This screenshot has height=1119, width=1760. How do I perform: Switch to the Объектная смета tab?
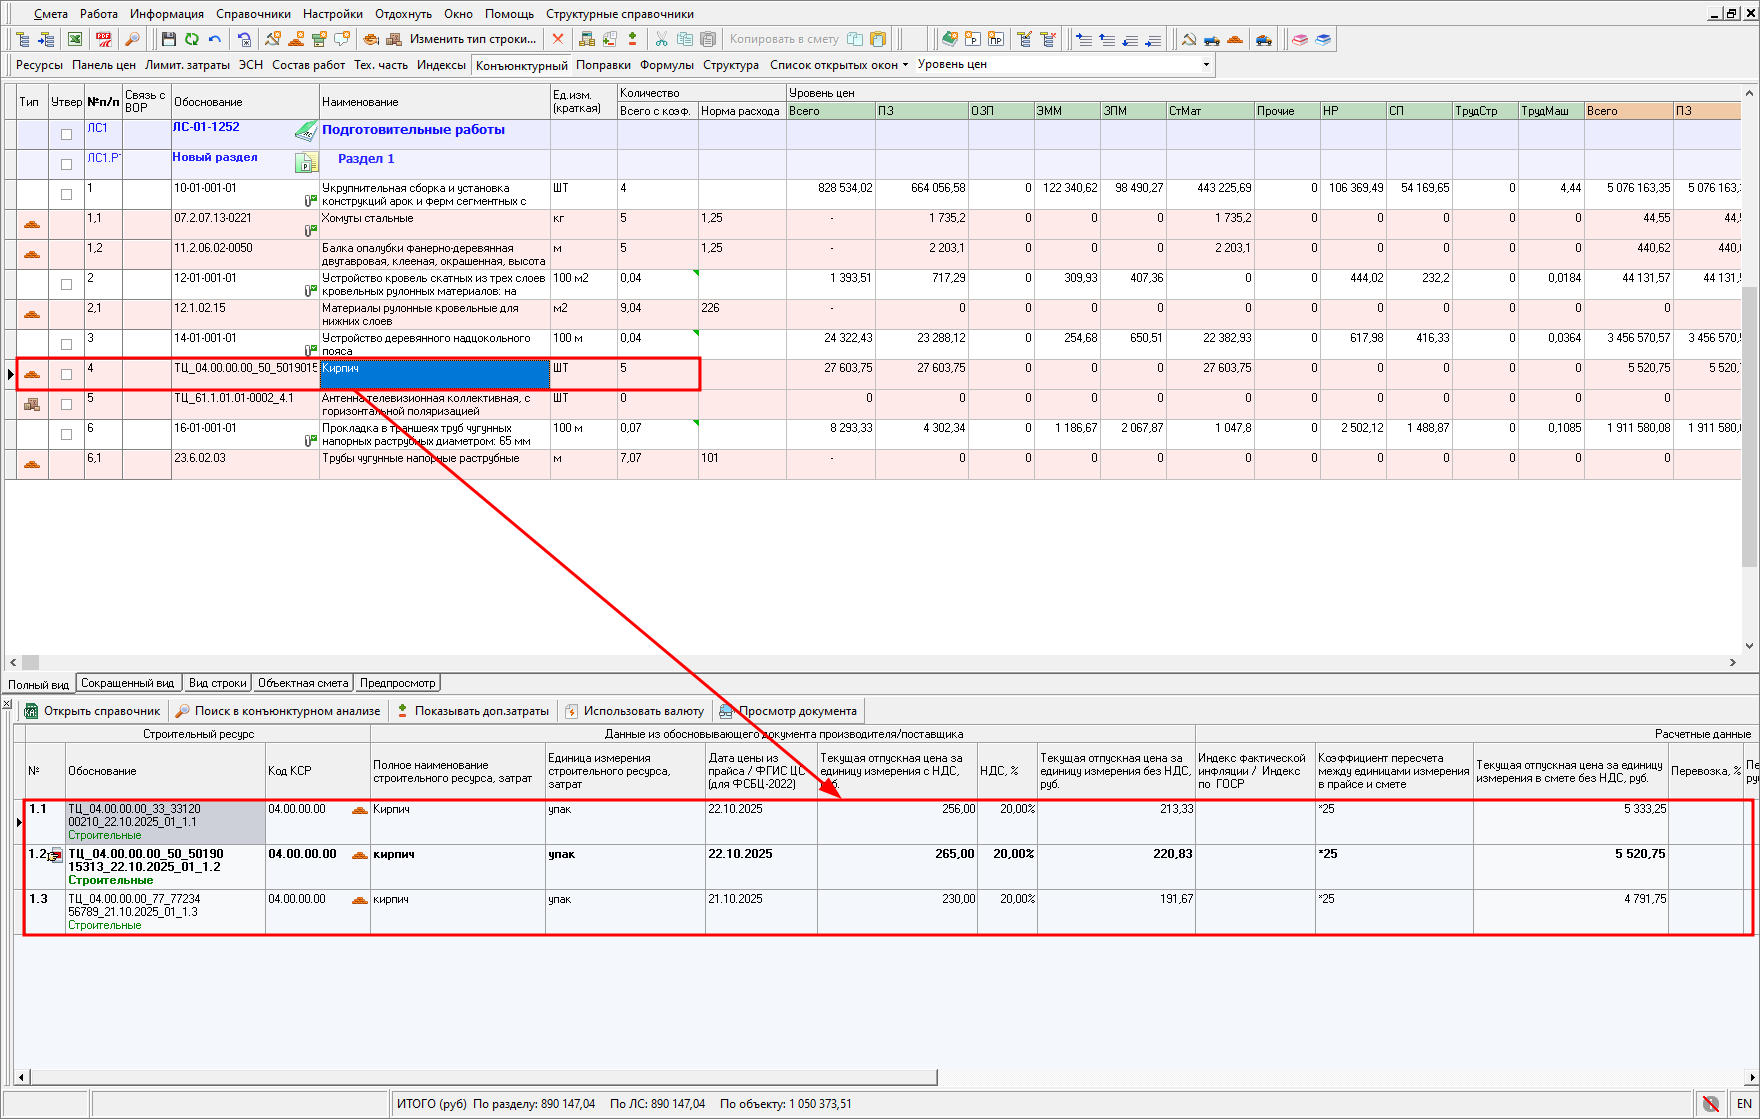[x=302, y=683]
